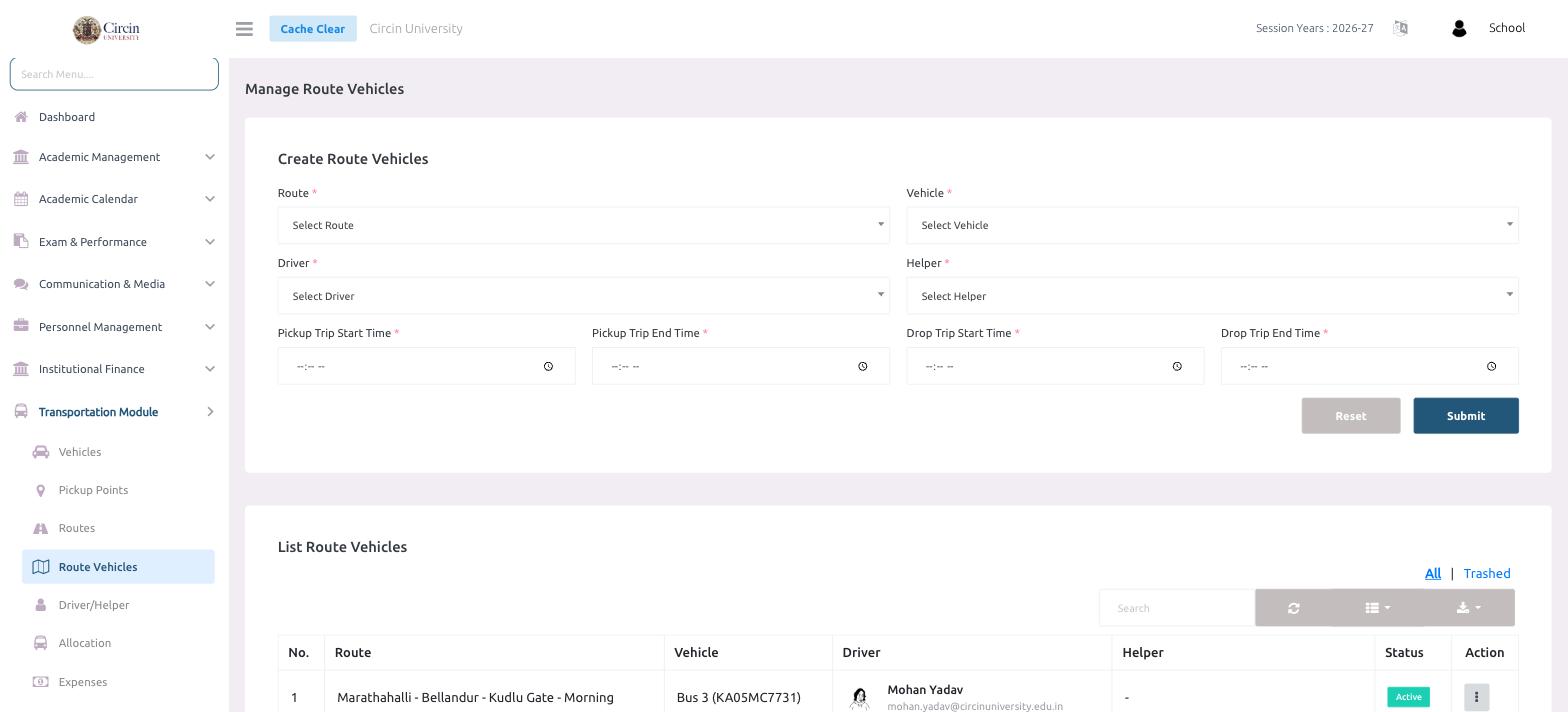Expand Institutional Finance chevron
The image size is (1568, 712).
[210, 369]
